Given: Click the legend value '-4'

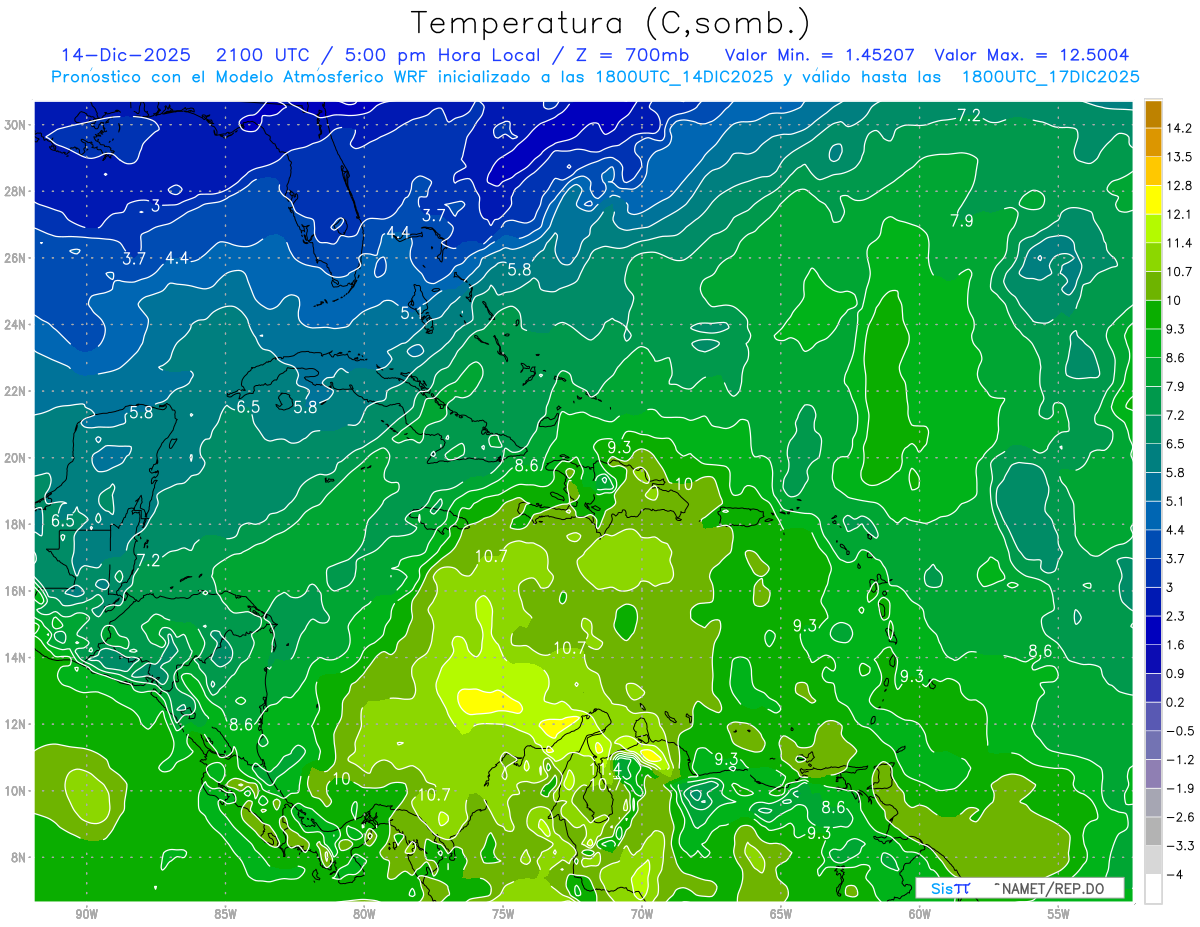Looking at the screenshot, I should pyautogui.click(x=1173, y=875).
